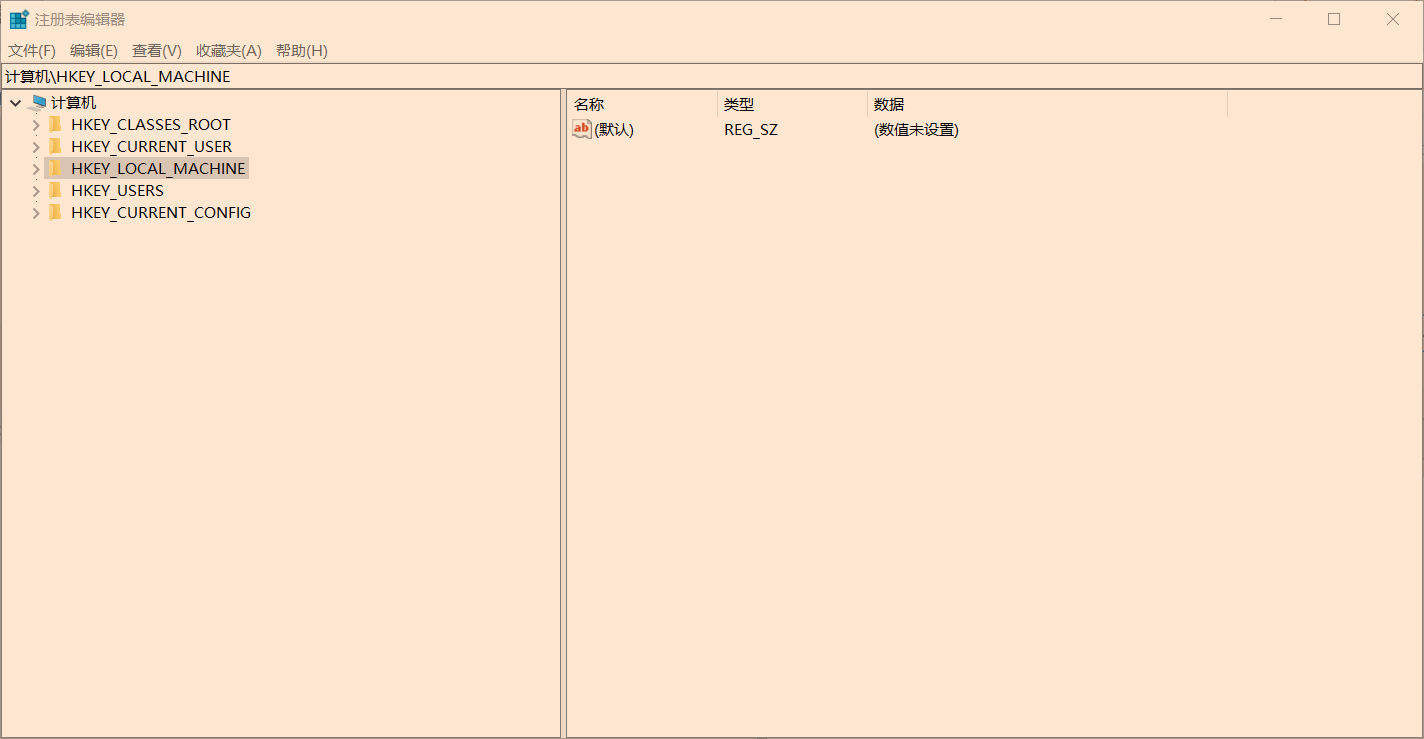Click the HKEY_CURRENT_USER folder icon

pos(56,147)
